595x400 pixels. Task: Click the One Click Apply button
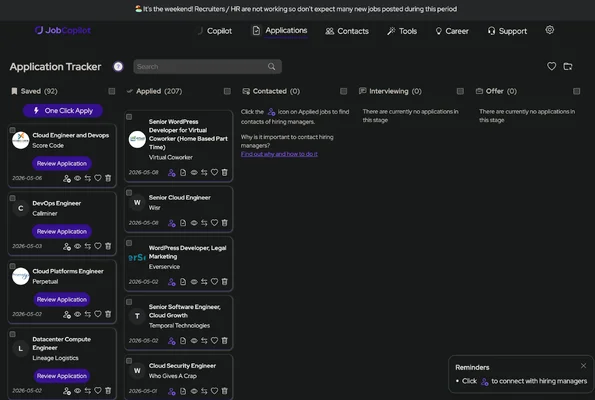pos(63,111)
